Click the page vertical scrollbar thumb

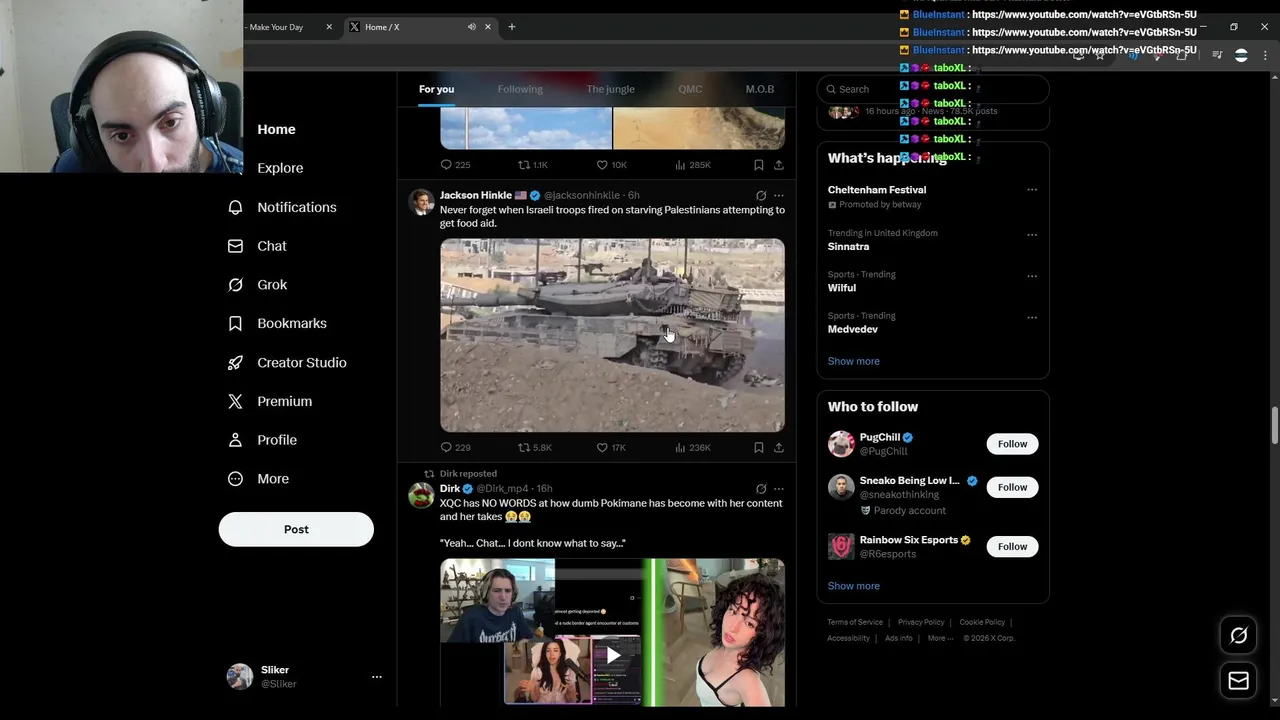(x=1274, y=425)
